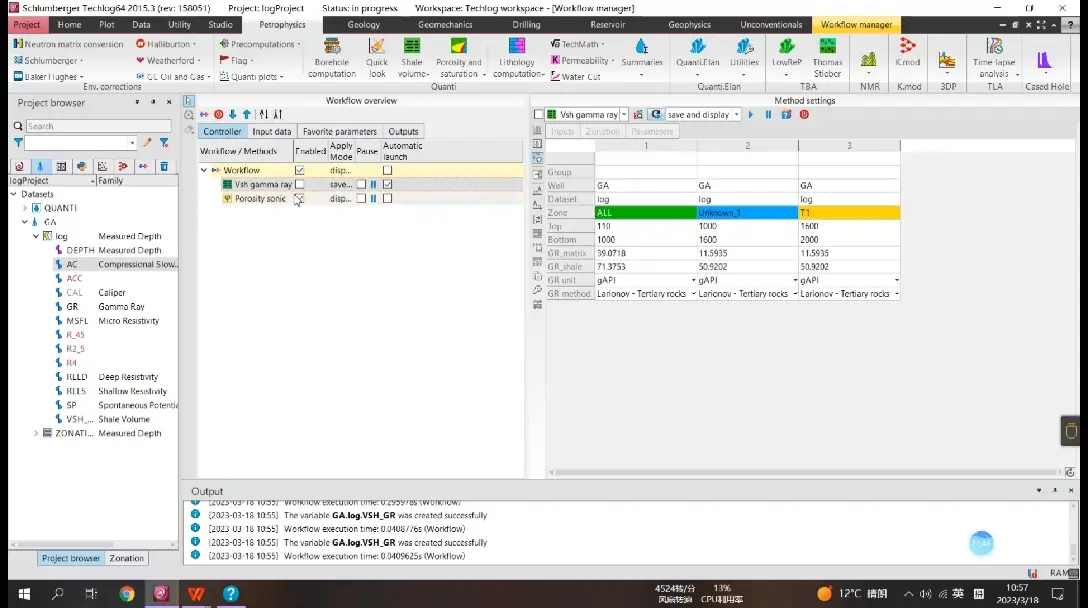1088x608 pixels.
Task: Toggle Automatic launch for Porosity sonic
Action: tap(387, 199)
